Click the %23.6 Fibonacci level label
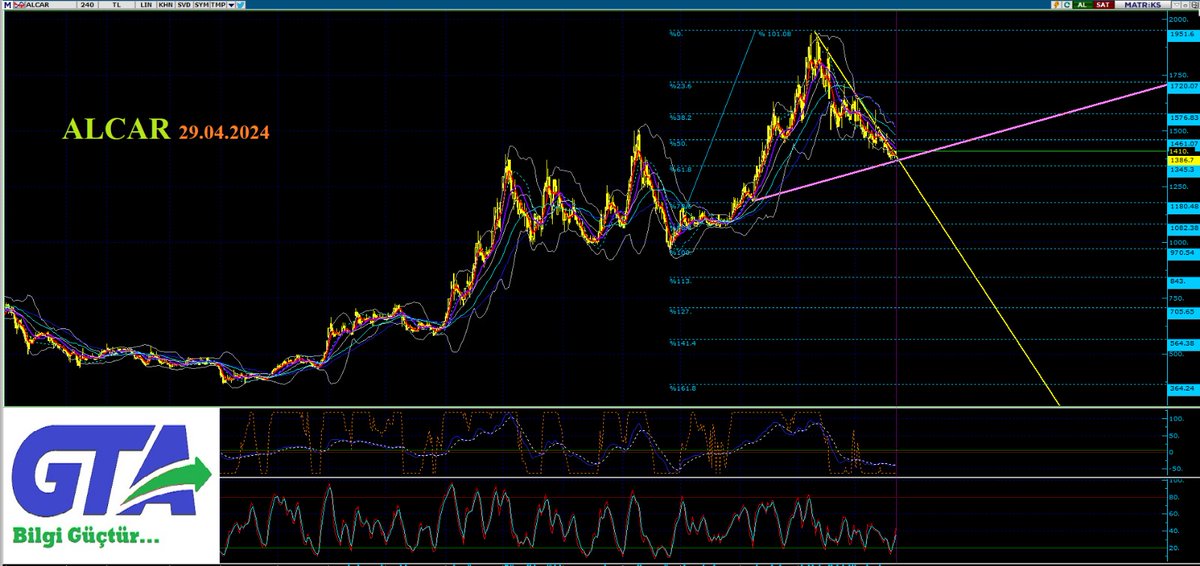This screenshot has height=566, width=1200. coord(682,86)
